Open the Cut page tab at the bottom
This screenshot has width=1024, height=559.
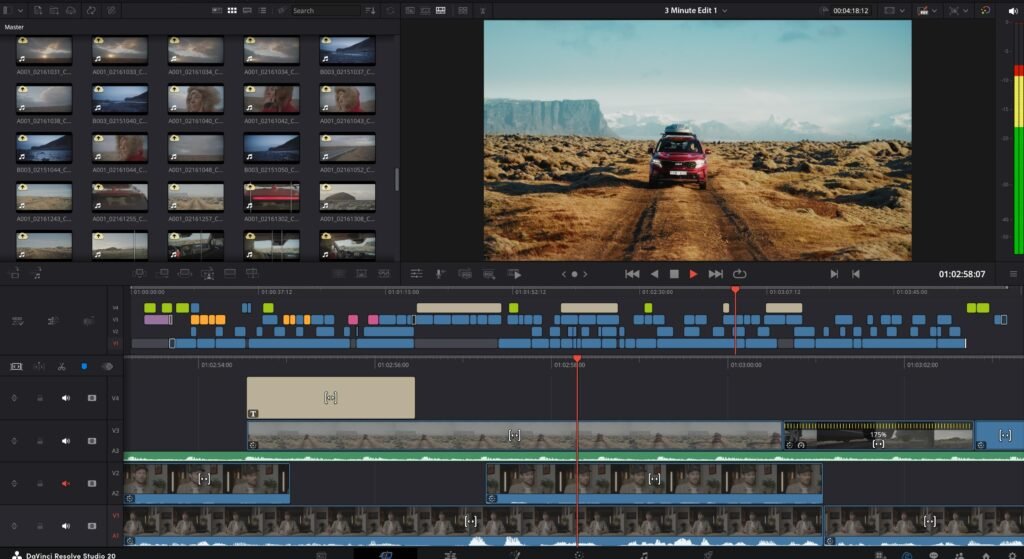[385, 554]
